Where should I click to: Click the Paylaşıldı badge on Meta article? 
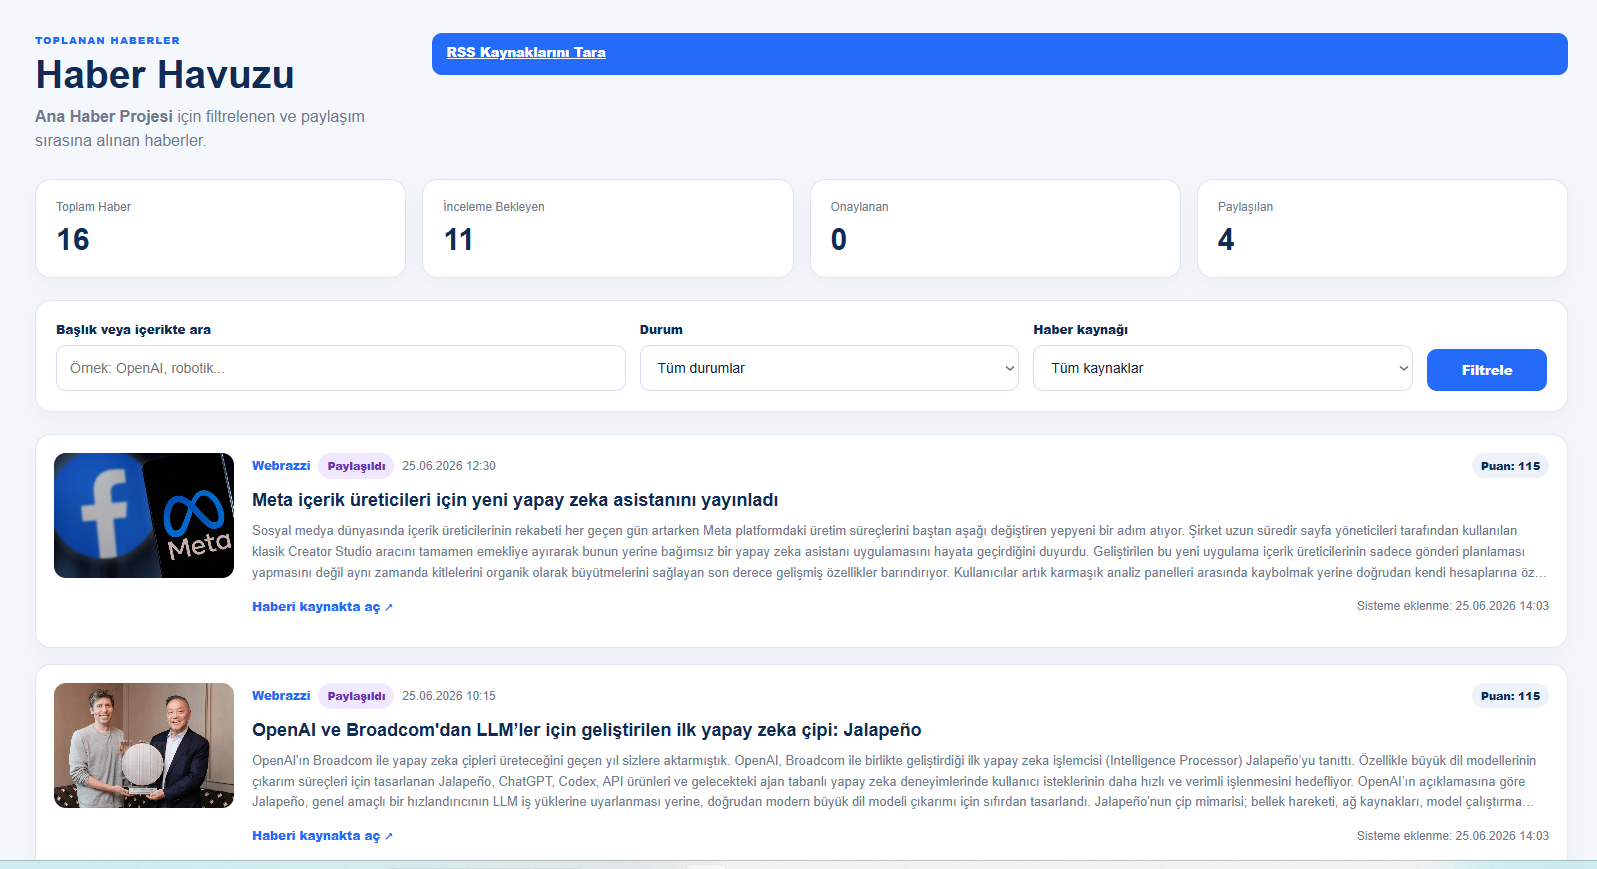tap(356, 466)
